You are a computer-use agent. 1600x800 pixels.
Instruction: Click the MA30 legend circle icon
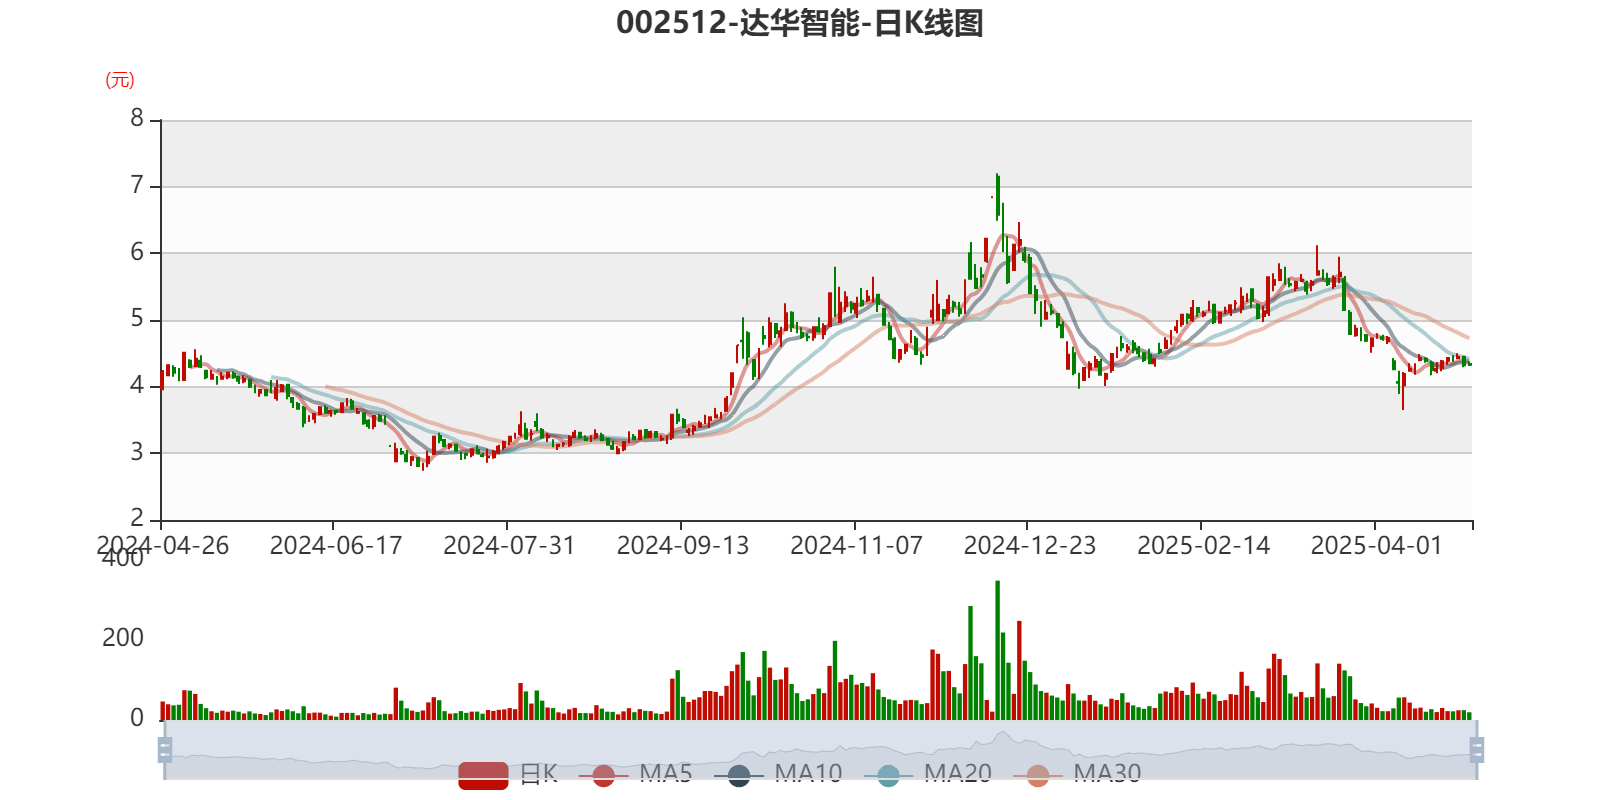coord(1038,775)
